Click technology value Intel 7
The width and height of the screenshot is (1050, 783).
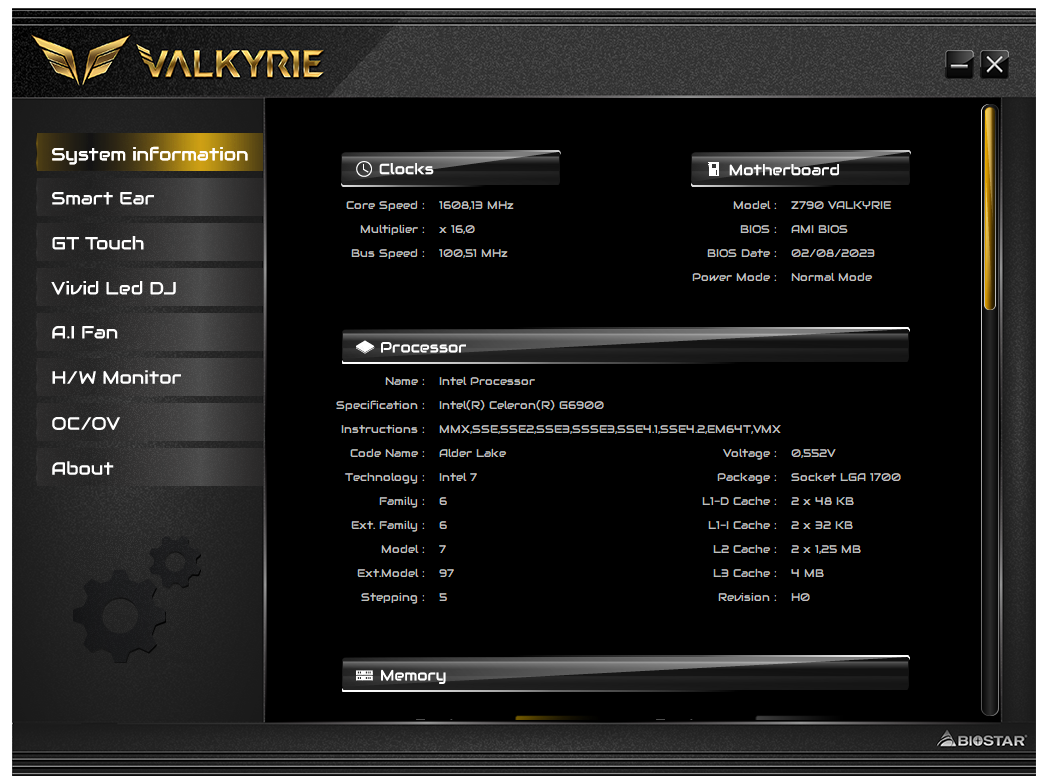pyautogui.click(x=458, y=478)
